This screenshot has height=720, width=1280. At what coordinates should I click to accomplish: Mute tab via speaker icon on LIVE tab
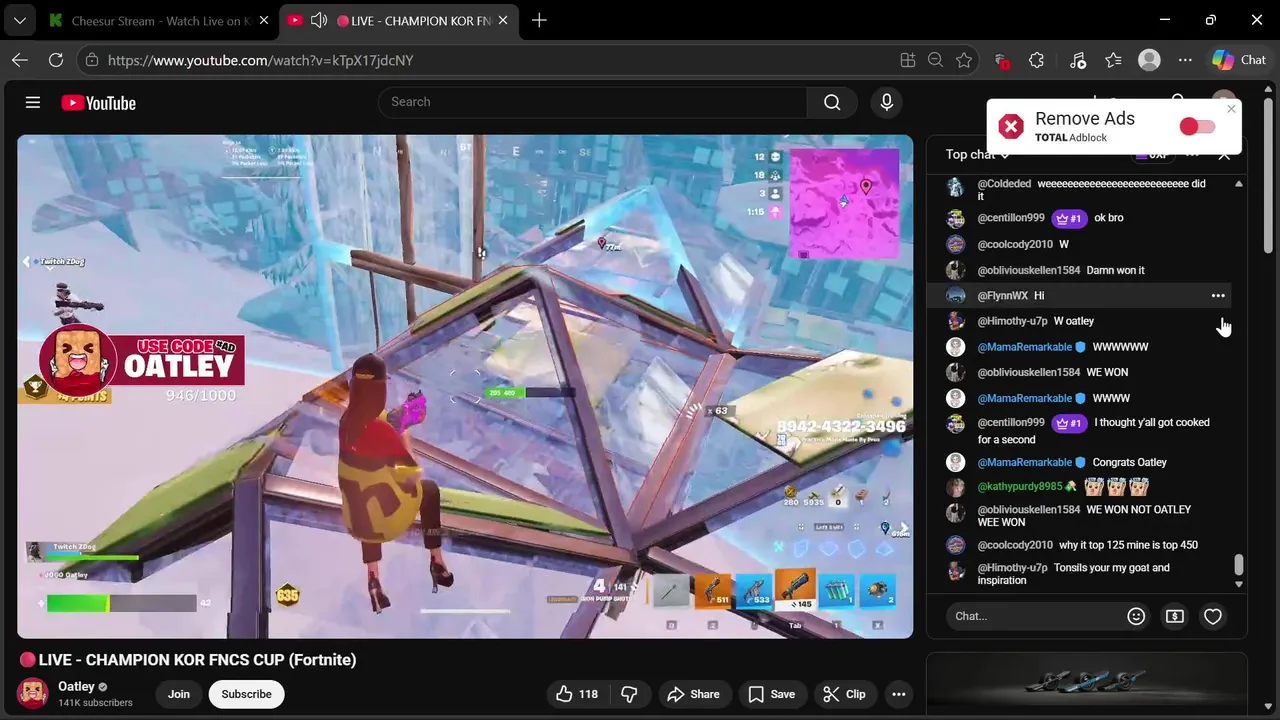(x=319, y=20)
